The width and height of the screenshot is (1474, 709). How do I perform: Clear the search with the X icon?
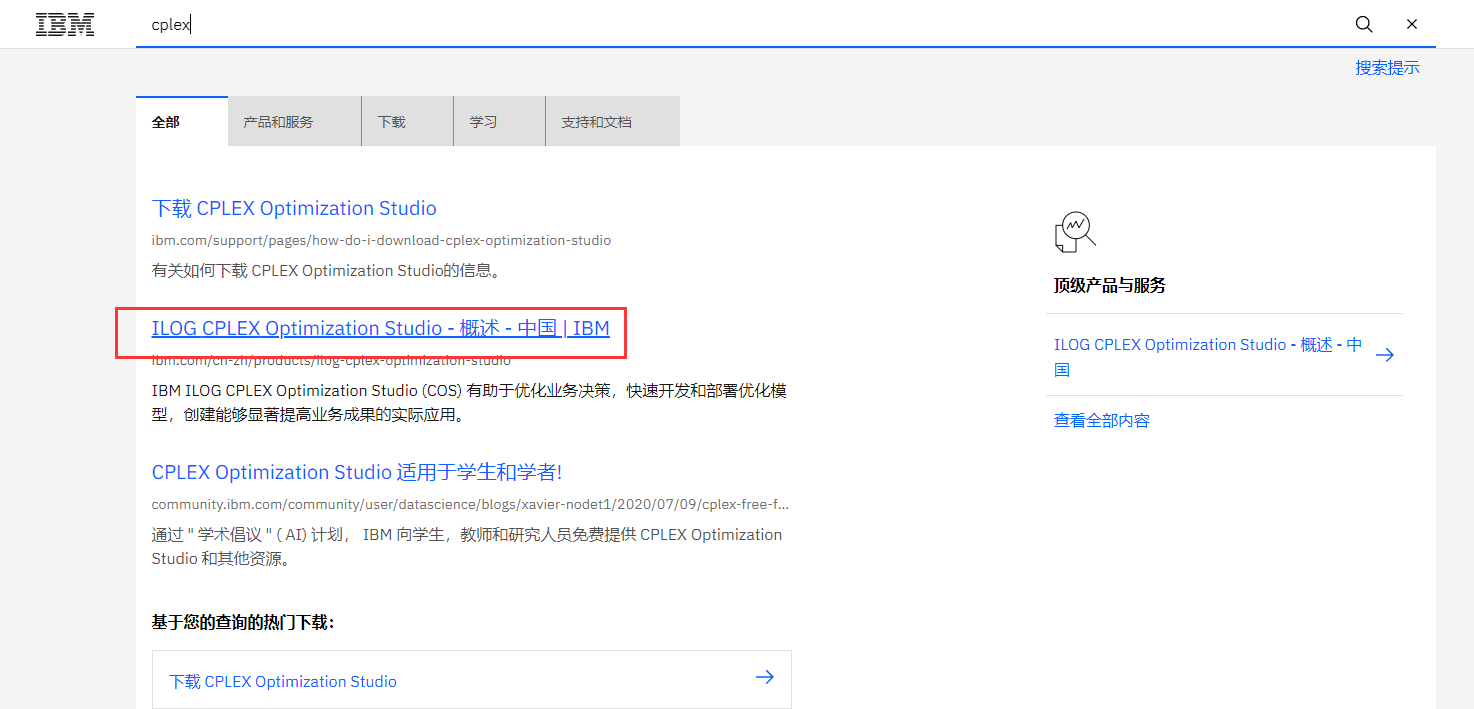(1411, 23)
